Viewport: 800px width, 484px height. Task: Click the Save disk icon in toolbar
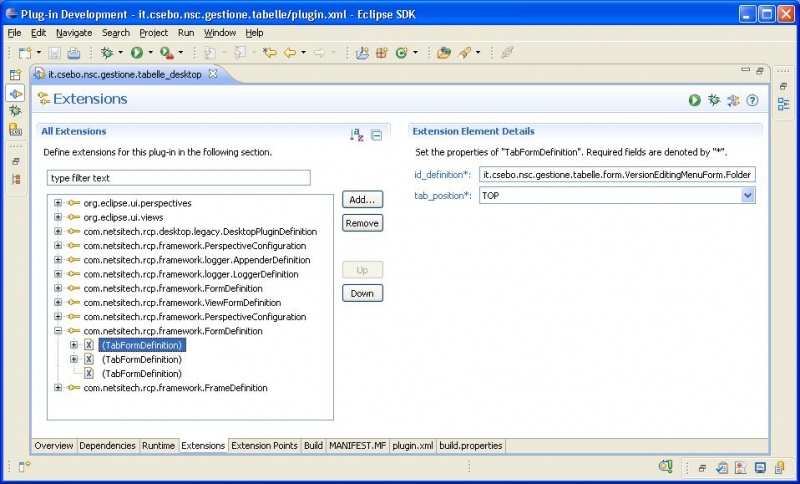(55, 53)
